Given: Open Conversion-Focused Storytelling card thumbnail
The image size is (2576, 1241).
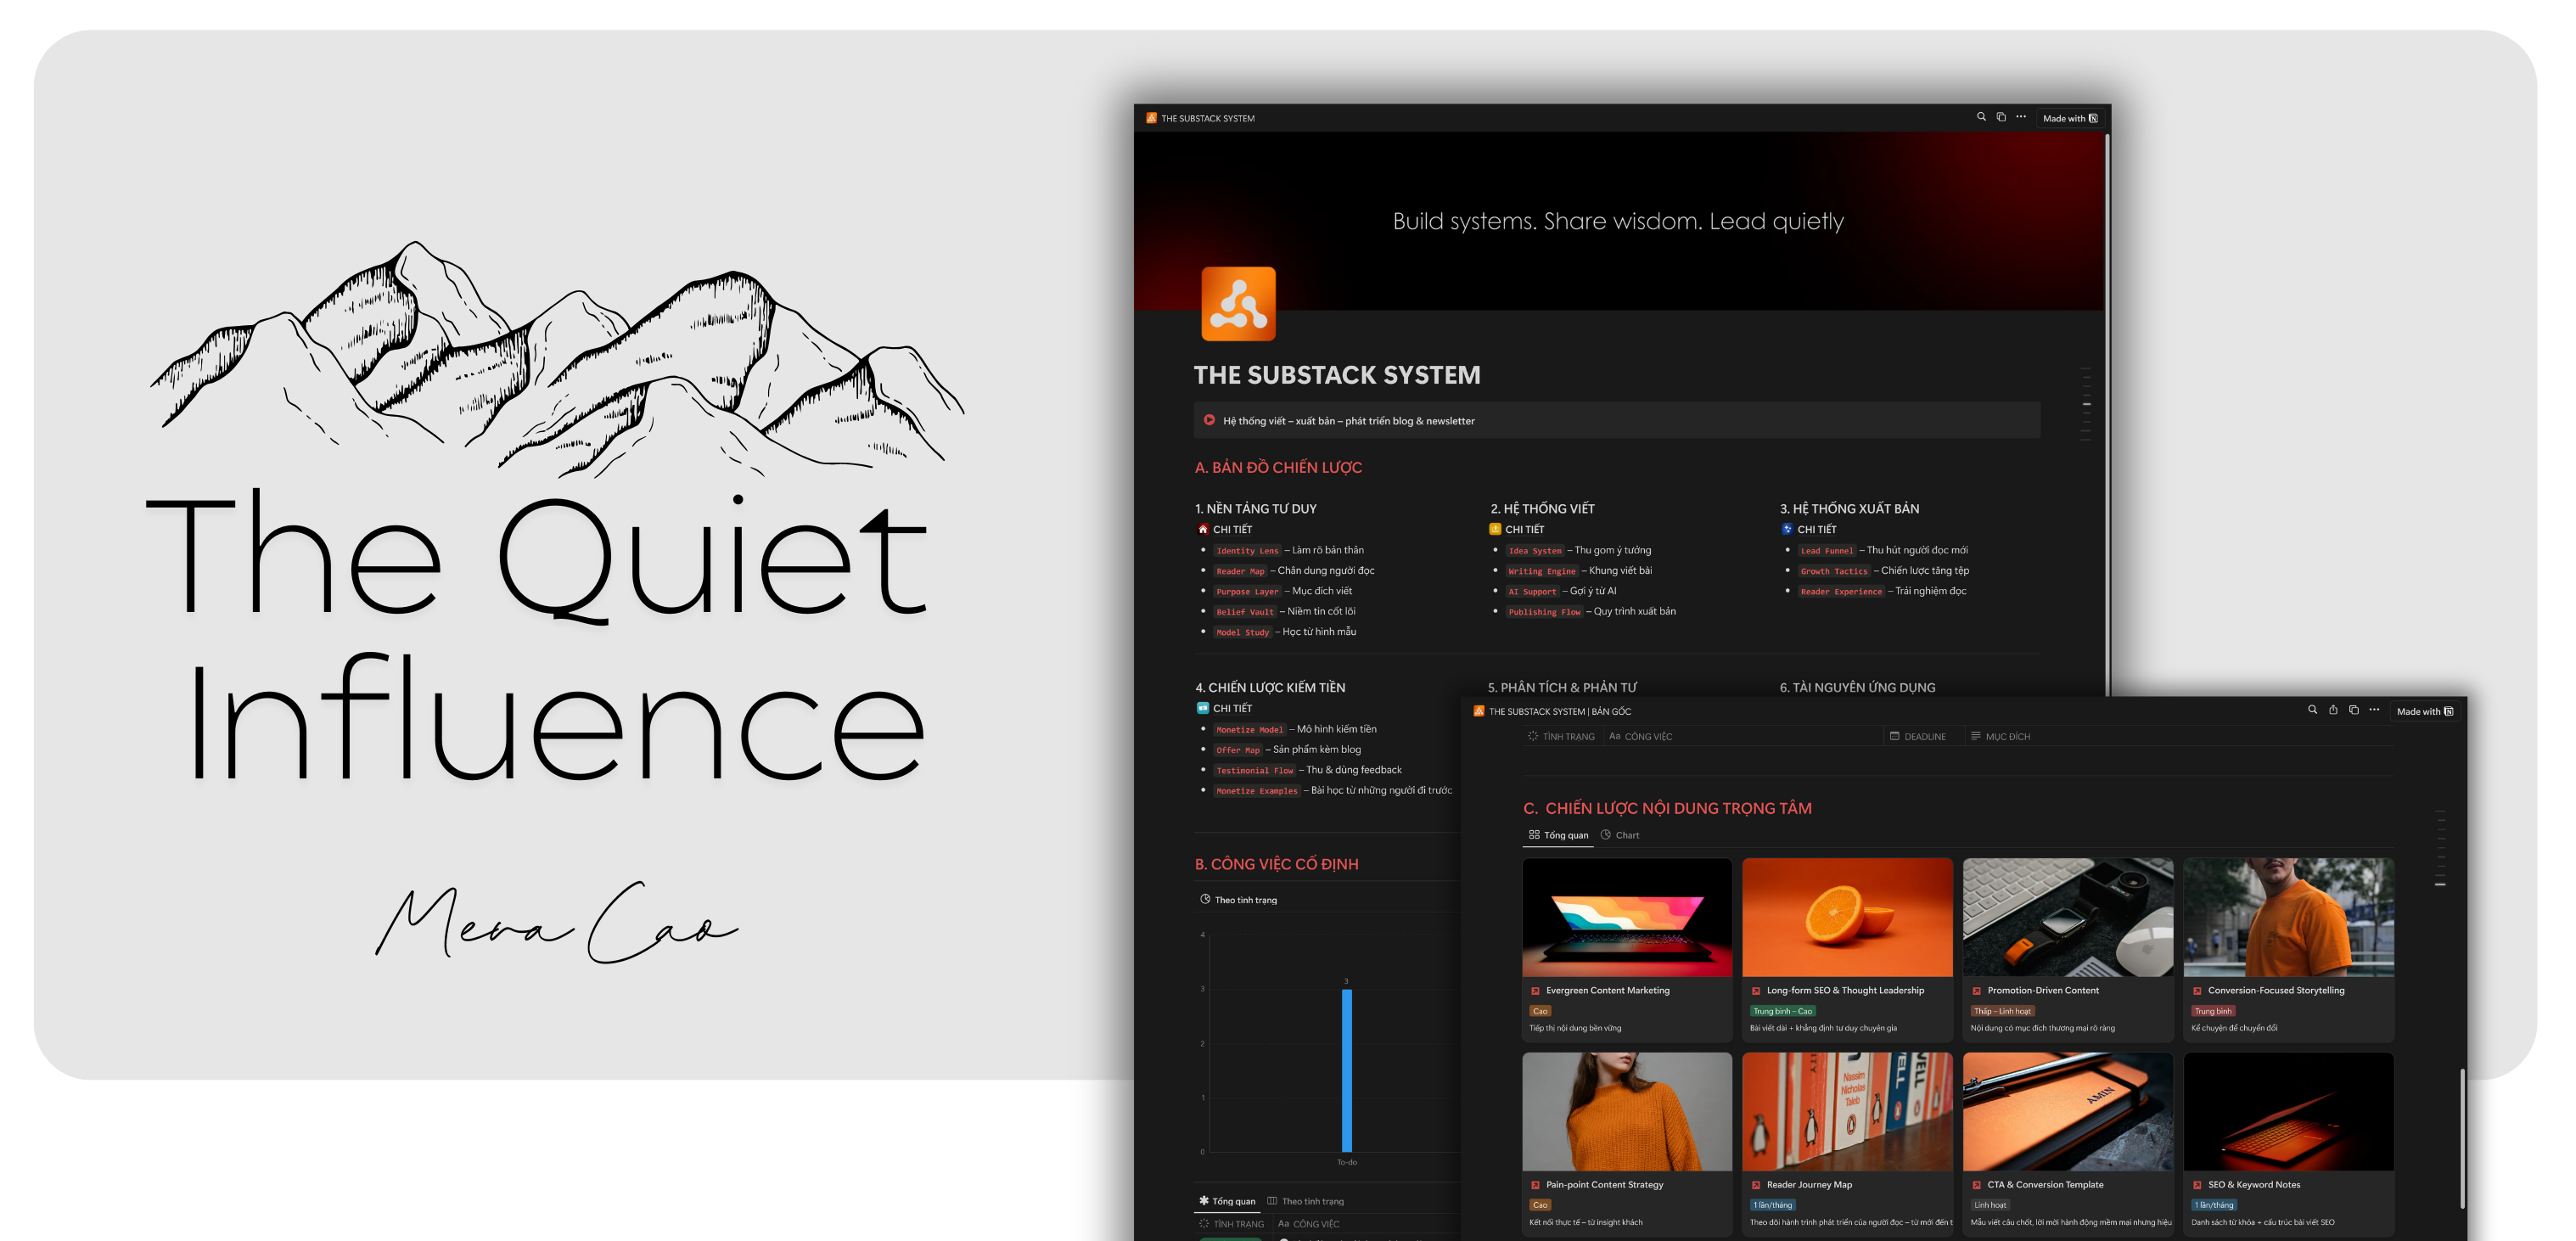Looking at the screenshot, I should [x=2288, y=917].
